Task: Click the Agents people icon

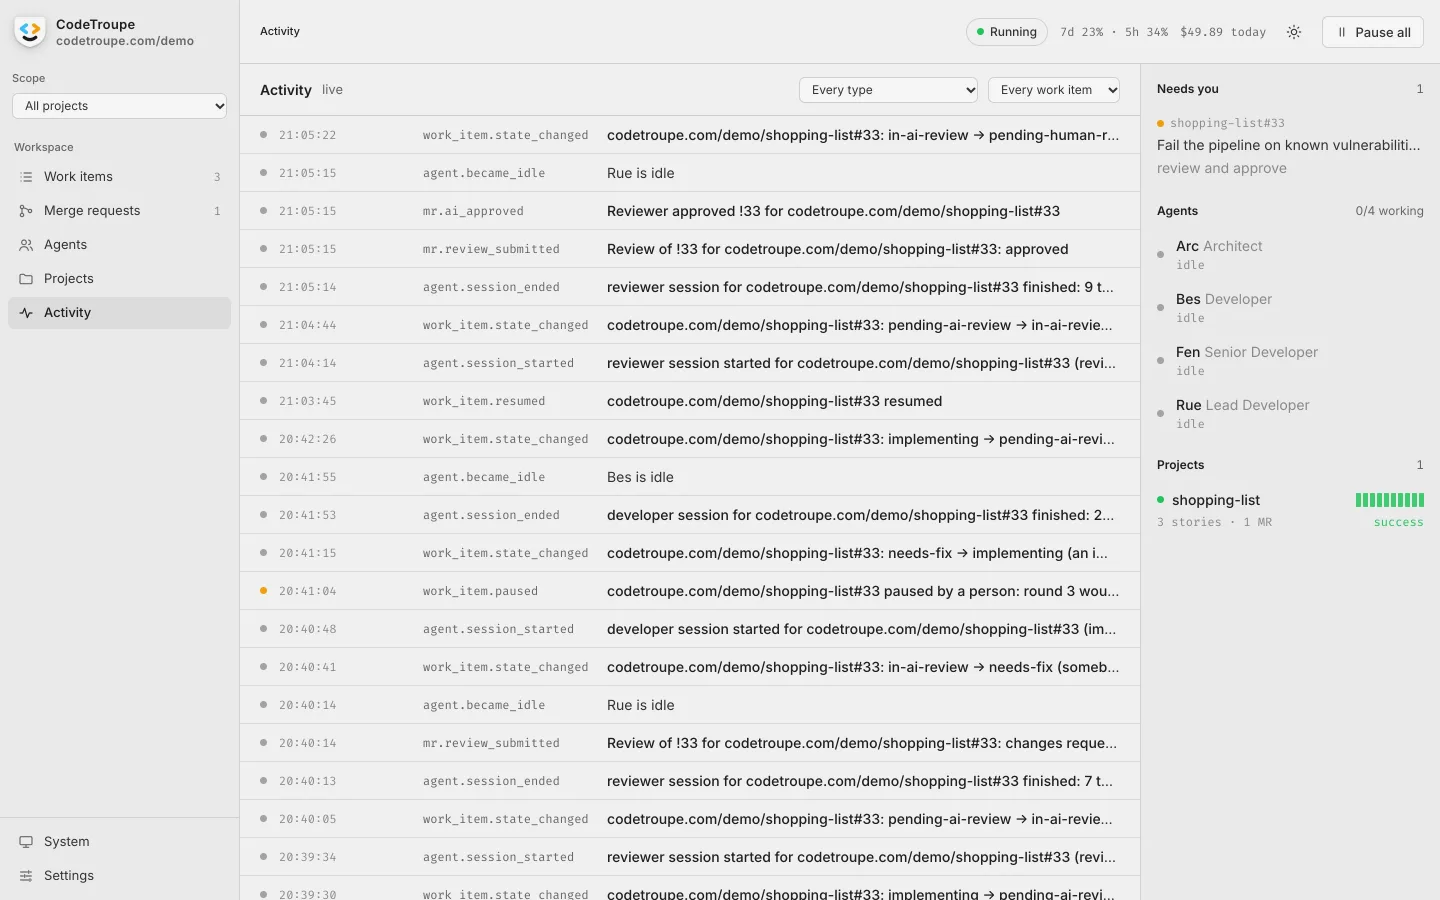Action: coord(26,245)
